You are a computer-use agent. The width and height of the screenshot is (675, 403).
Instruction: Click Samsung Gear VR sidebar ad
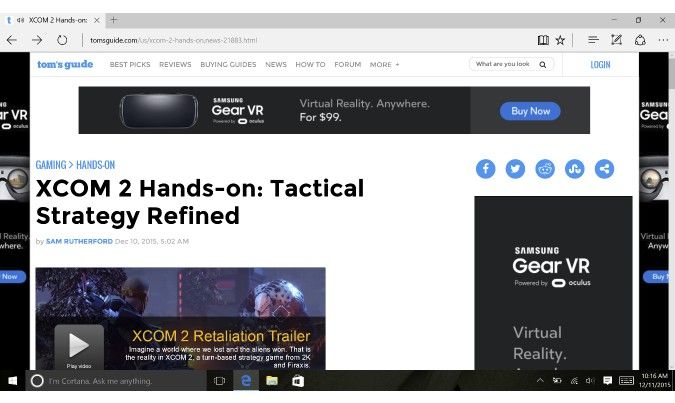click(553, 283)
